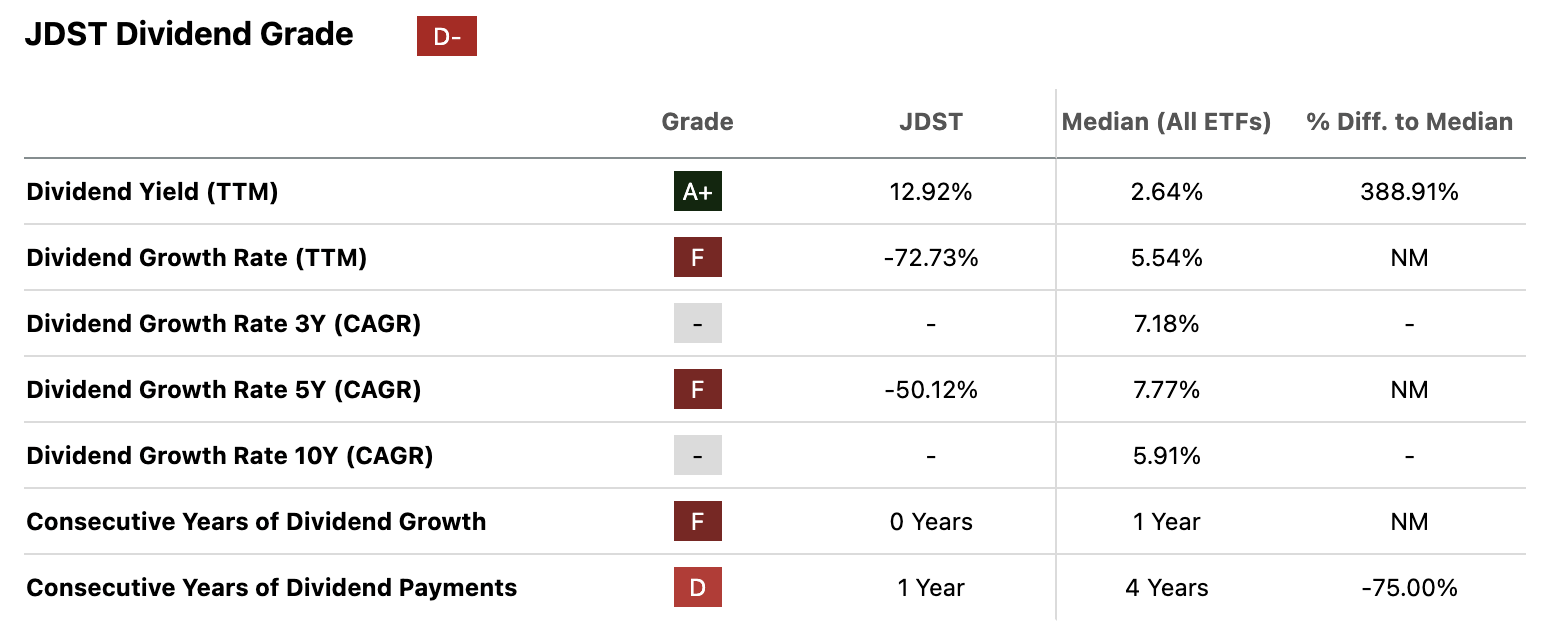Select F badge for 5Y CAGR growth
The width and height of the screenshot is (1554, 642).
click(x=697, y=390)
